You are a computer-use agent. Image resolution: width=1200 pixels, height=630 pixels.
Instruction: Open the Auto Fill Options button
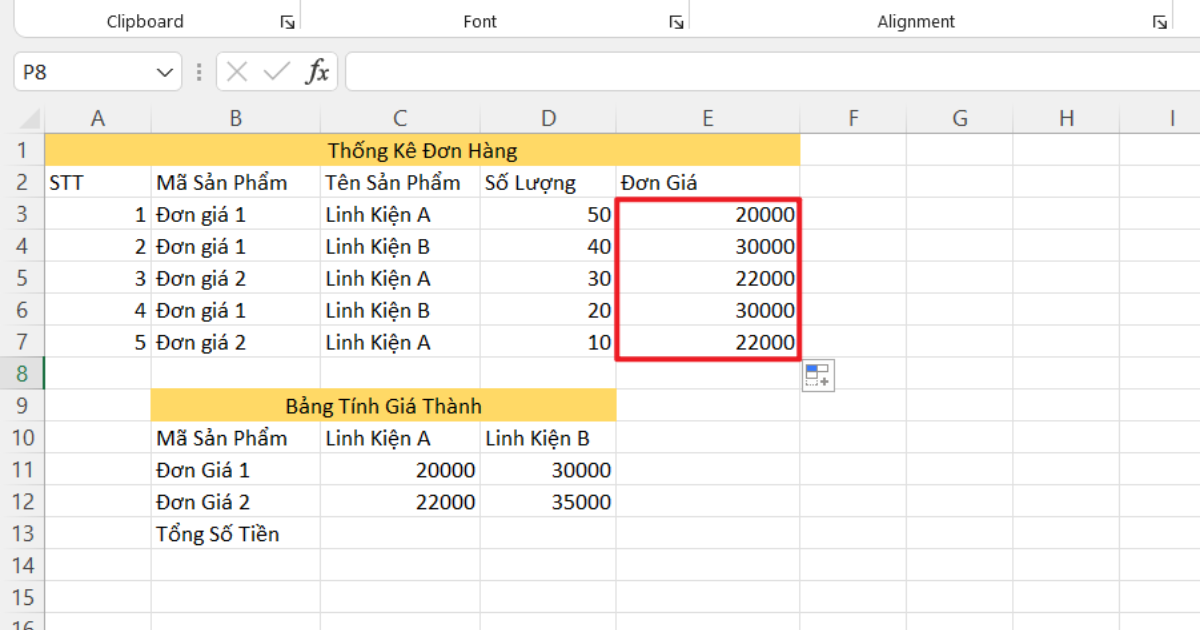click(818, 376)
